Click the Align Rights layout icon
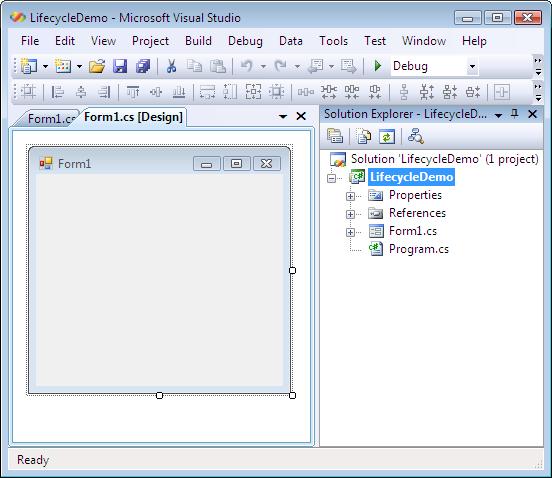Image resolution: width=552 pixels, height=478 pixels. pos(104,92)
